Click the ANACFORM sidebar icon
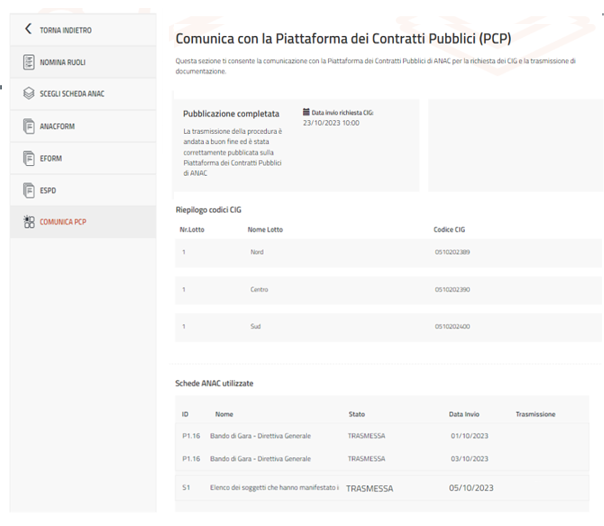Viewport: 604px width, 526px height. tap(28, 126)
